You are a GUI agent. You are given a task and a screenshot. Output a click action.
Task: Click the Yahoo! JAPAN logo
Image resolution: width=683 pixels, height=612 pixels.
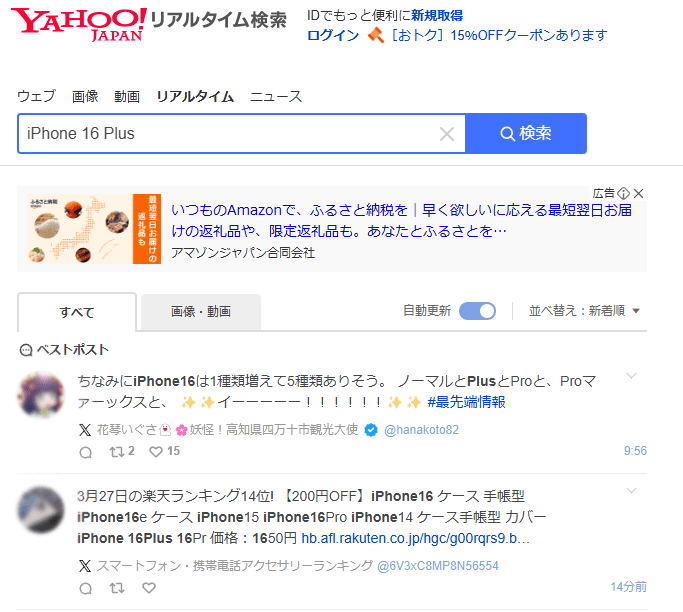click(x=79, y=24)
